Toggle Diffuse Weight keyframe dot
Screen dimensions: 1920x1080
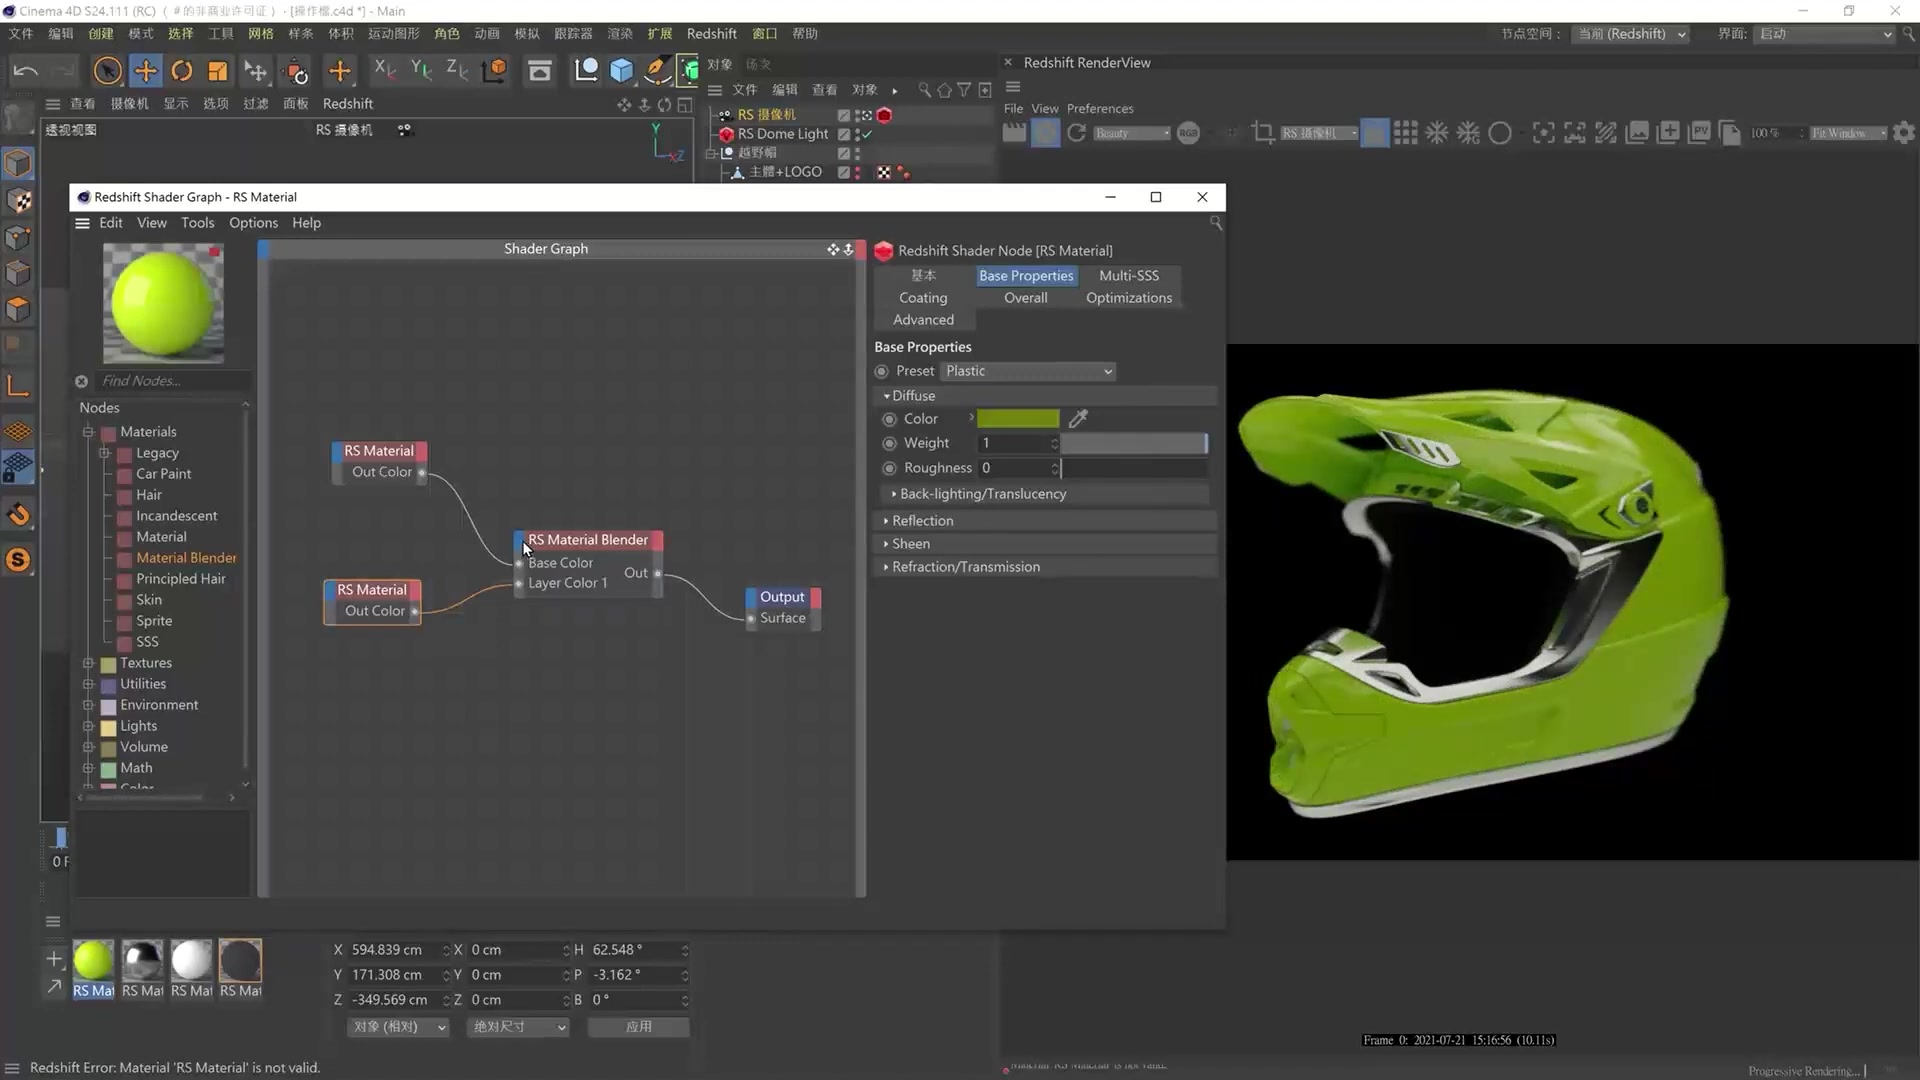tap(889, 443)
